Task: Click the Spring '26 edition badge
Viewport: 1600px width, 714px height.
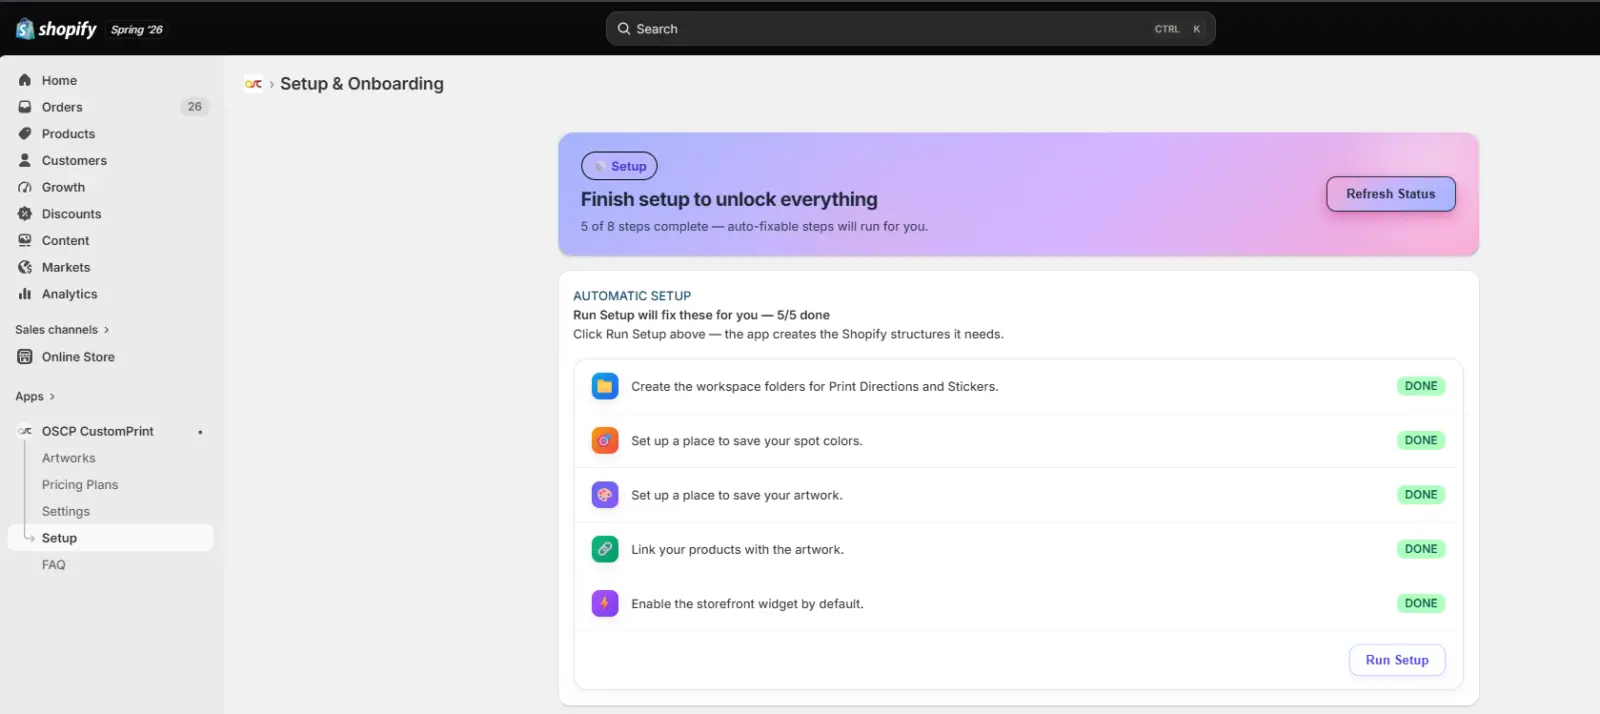Action: point(137,30)
